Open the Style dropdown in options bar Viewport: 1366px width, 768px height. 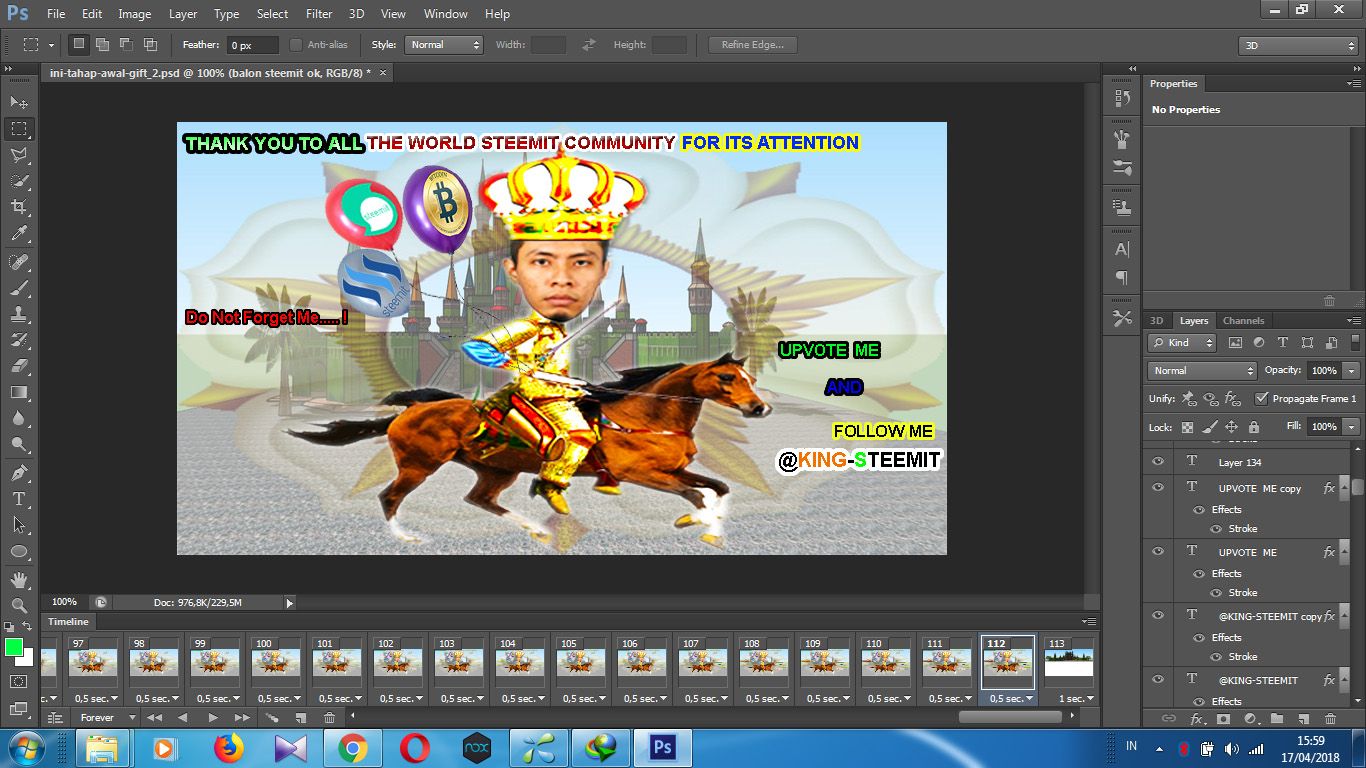[444, 45]
